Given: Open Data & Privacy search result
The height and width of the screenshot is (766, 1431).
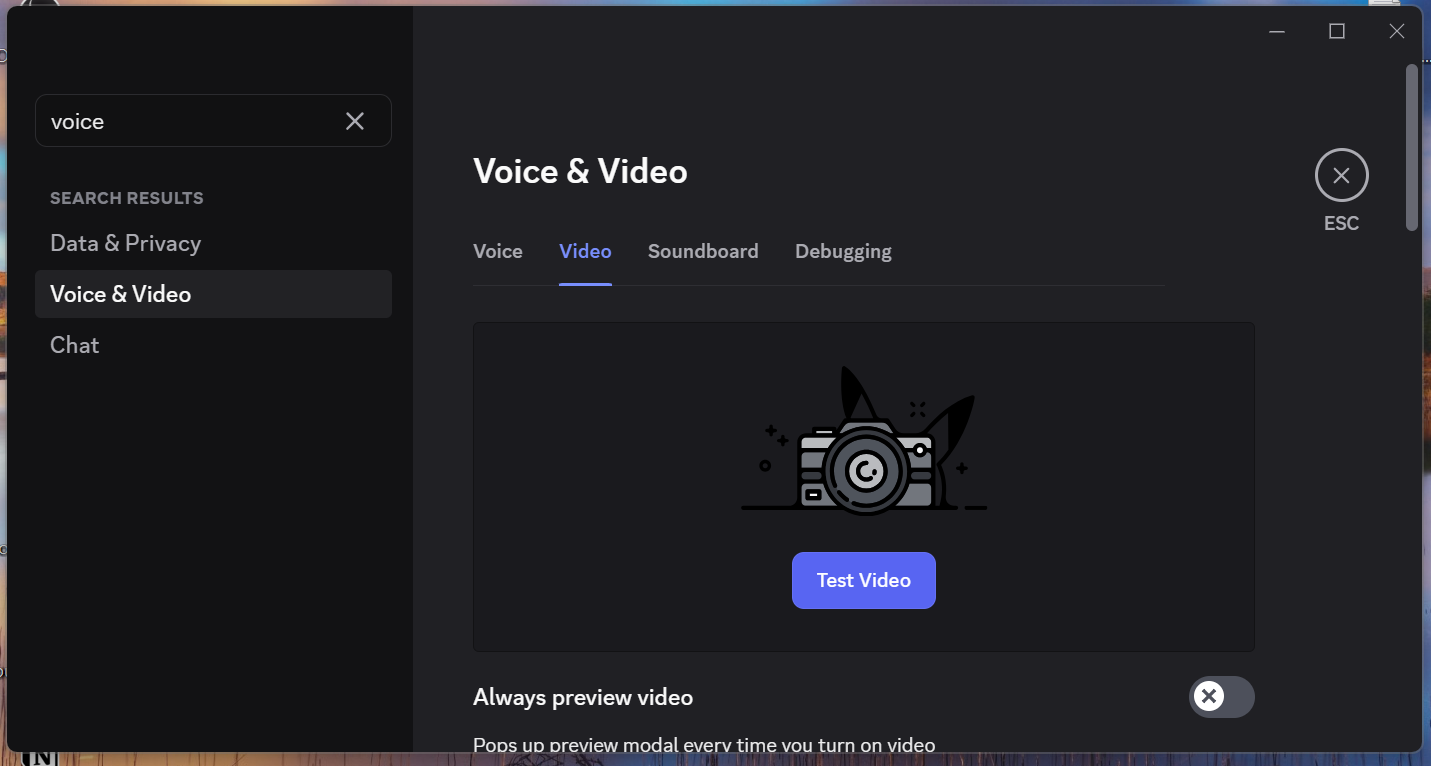Looking at the screenshot, I should (x=213, y=243).
